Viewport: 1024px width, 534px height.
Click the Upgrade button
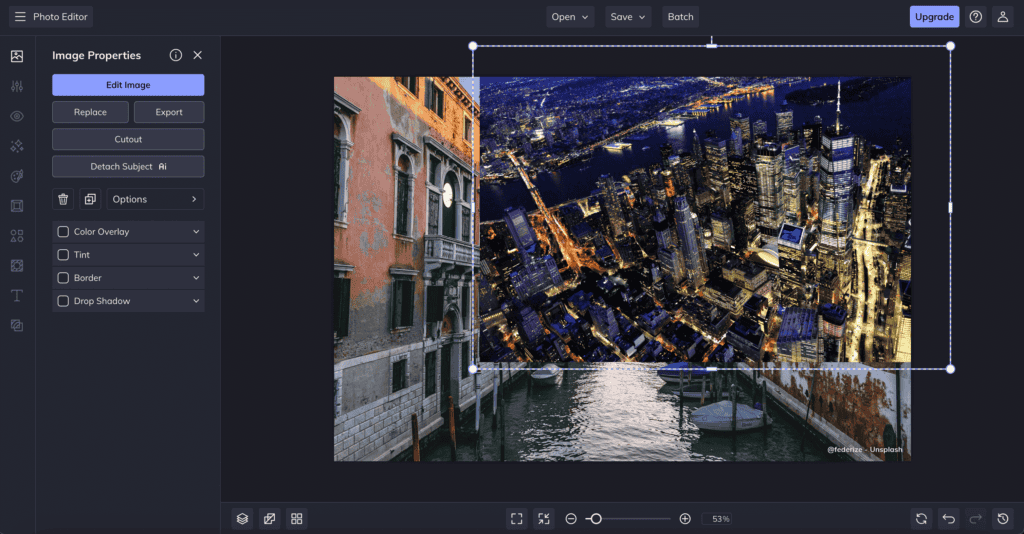pyautogui.click(x=935, y=17)
